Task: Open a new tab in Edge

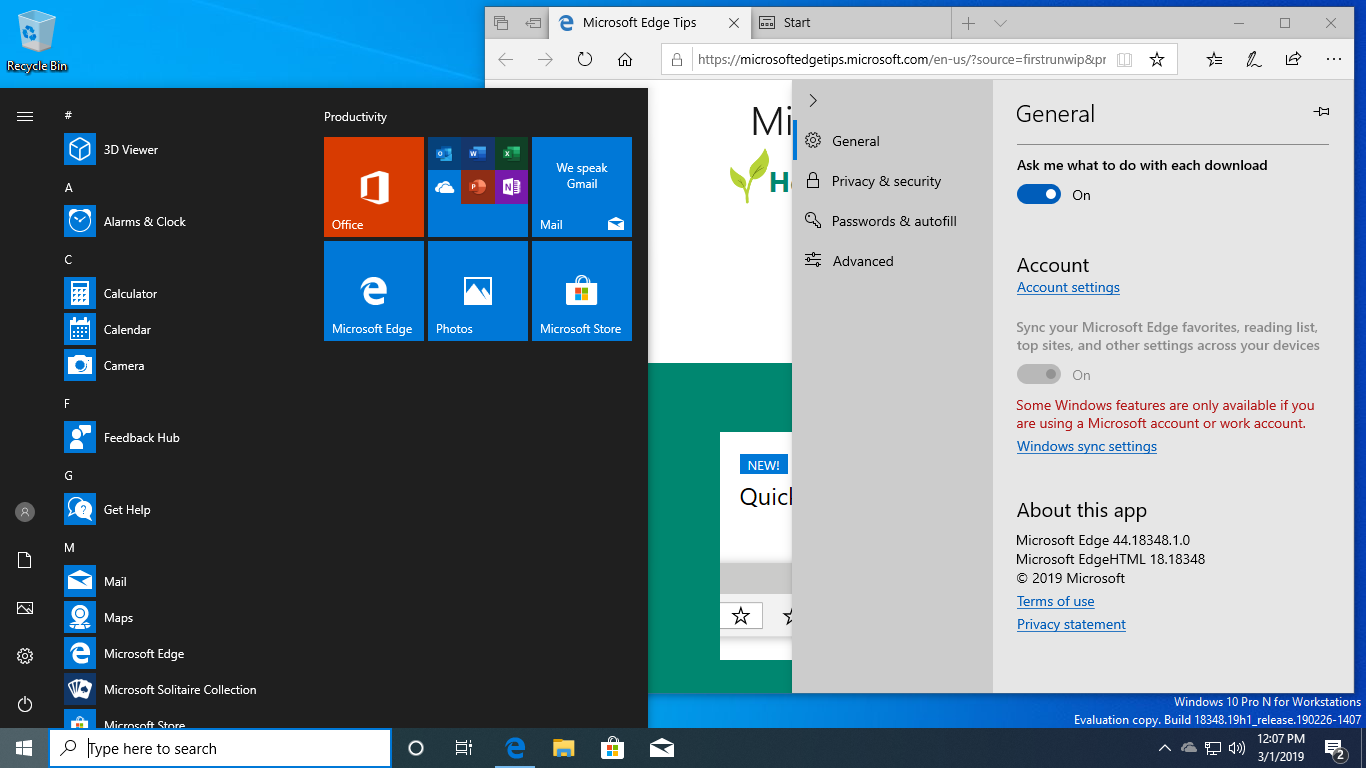Action: pyautogui.click(x=968, y=23)
